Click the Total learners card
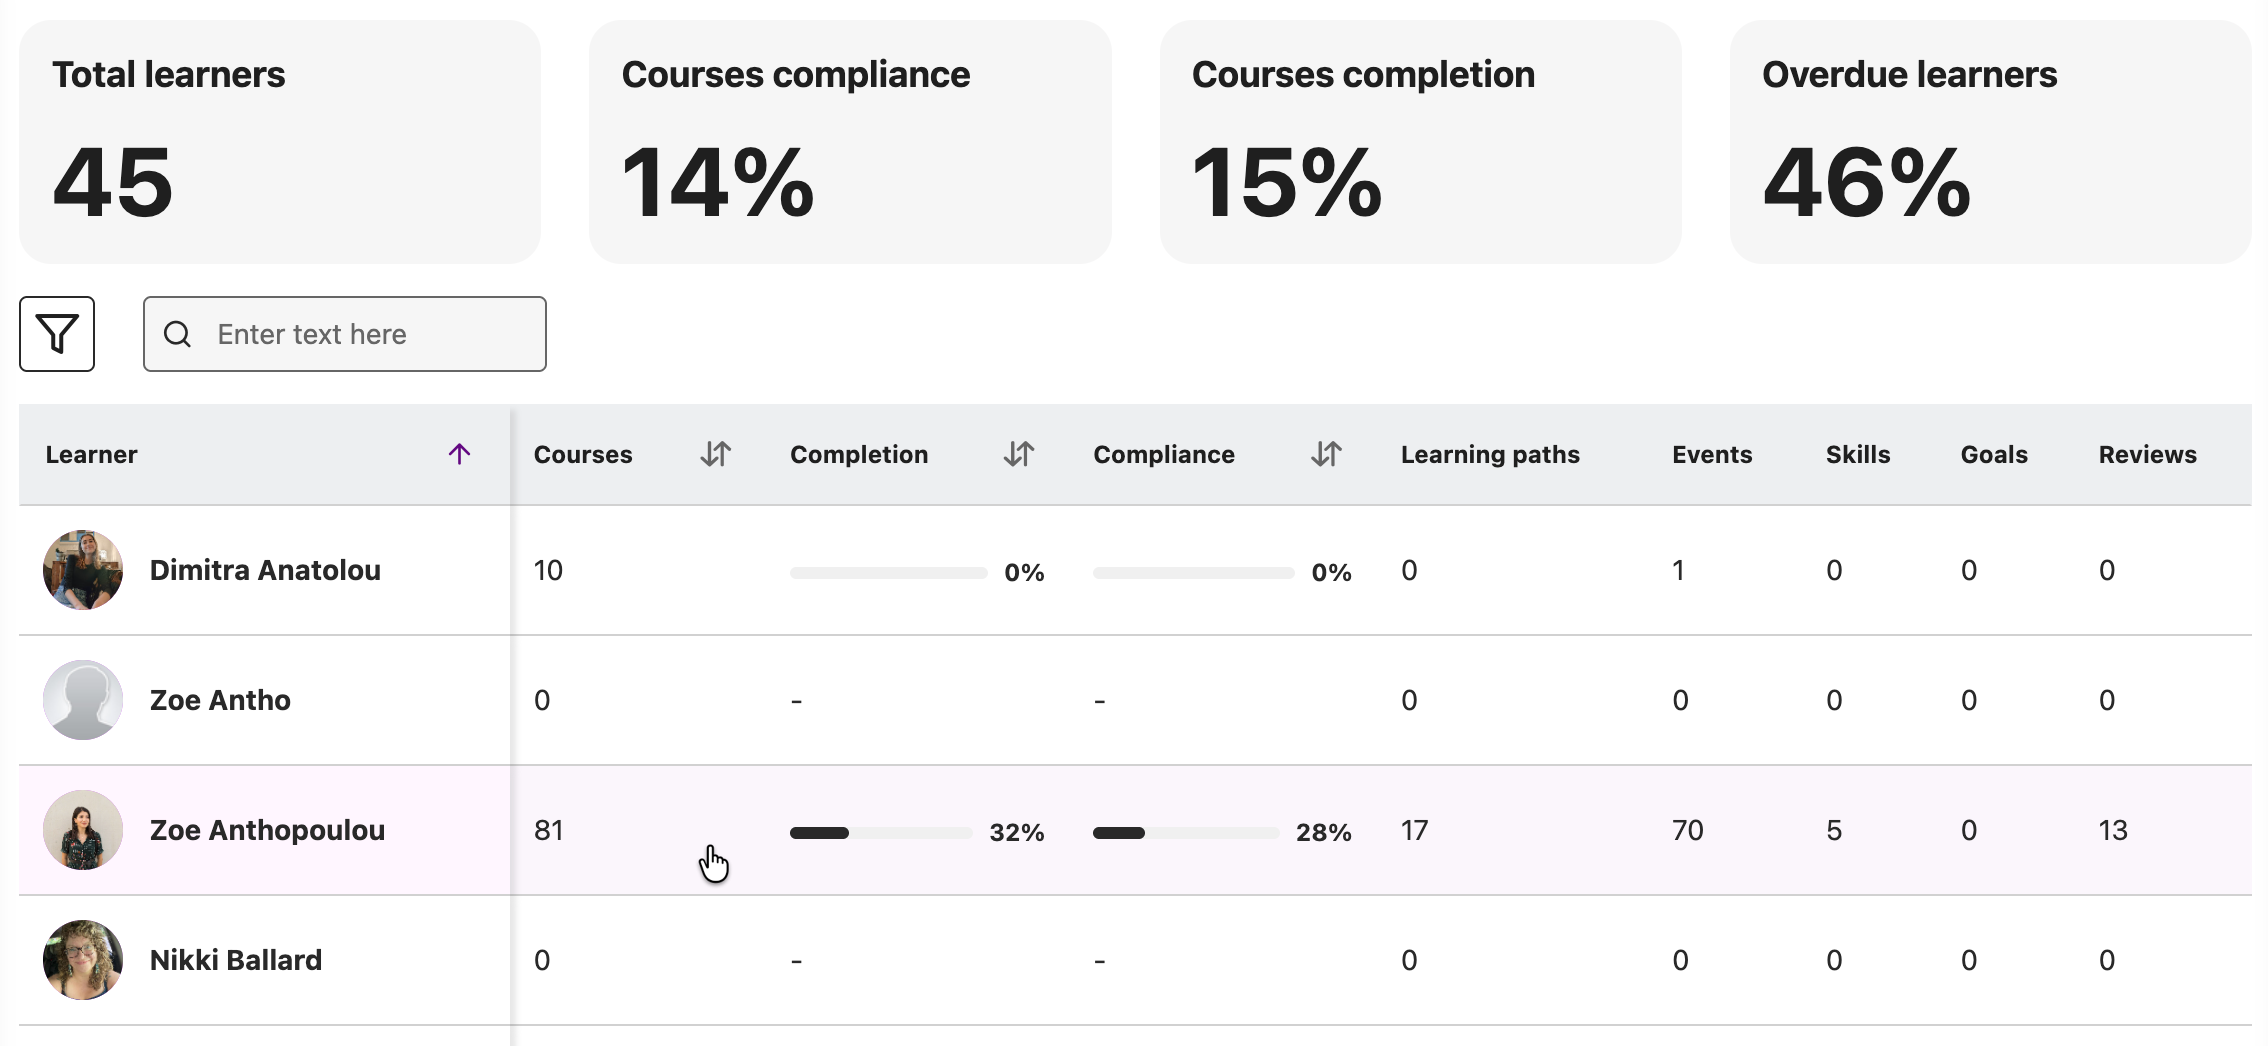2268x1046 pixels. click(x=280, y=142)
